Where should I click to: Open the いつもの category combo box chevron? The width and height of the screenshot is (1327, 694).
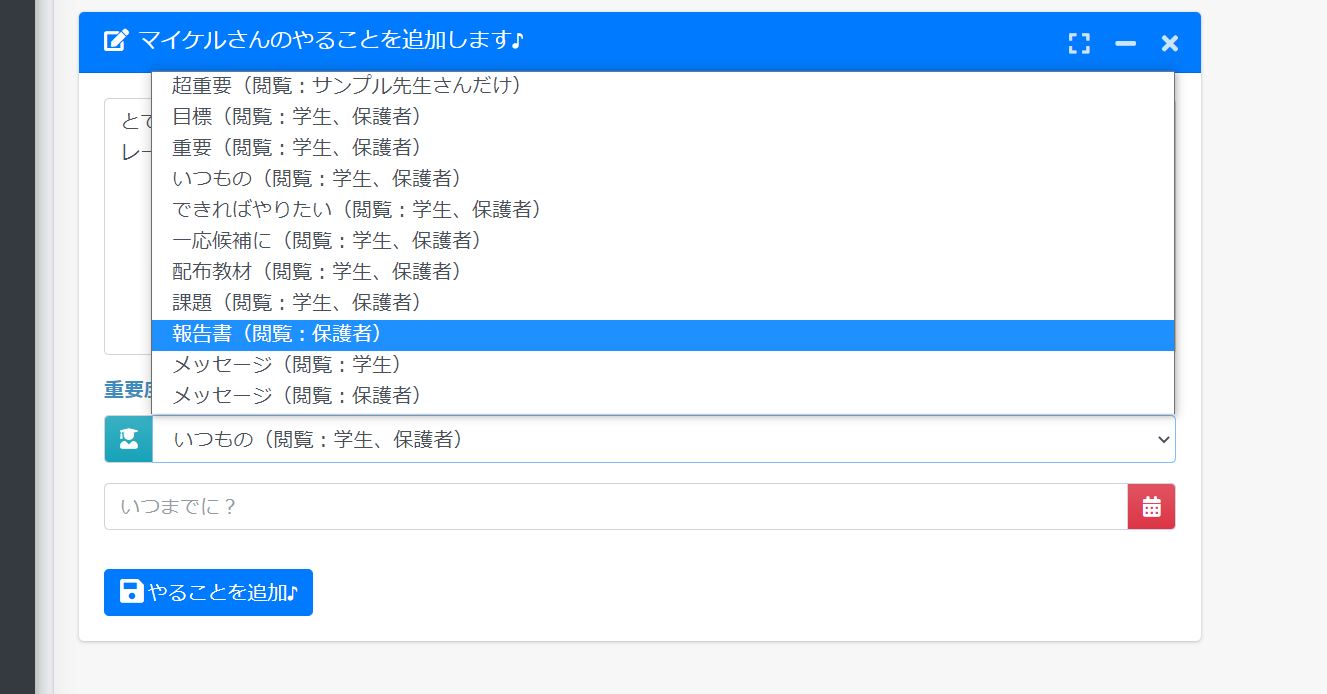click(x=1162, y=439)
